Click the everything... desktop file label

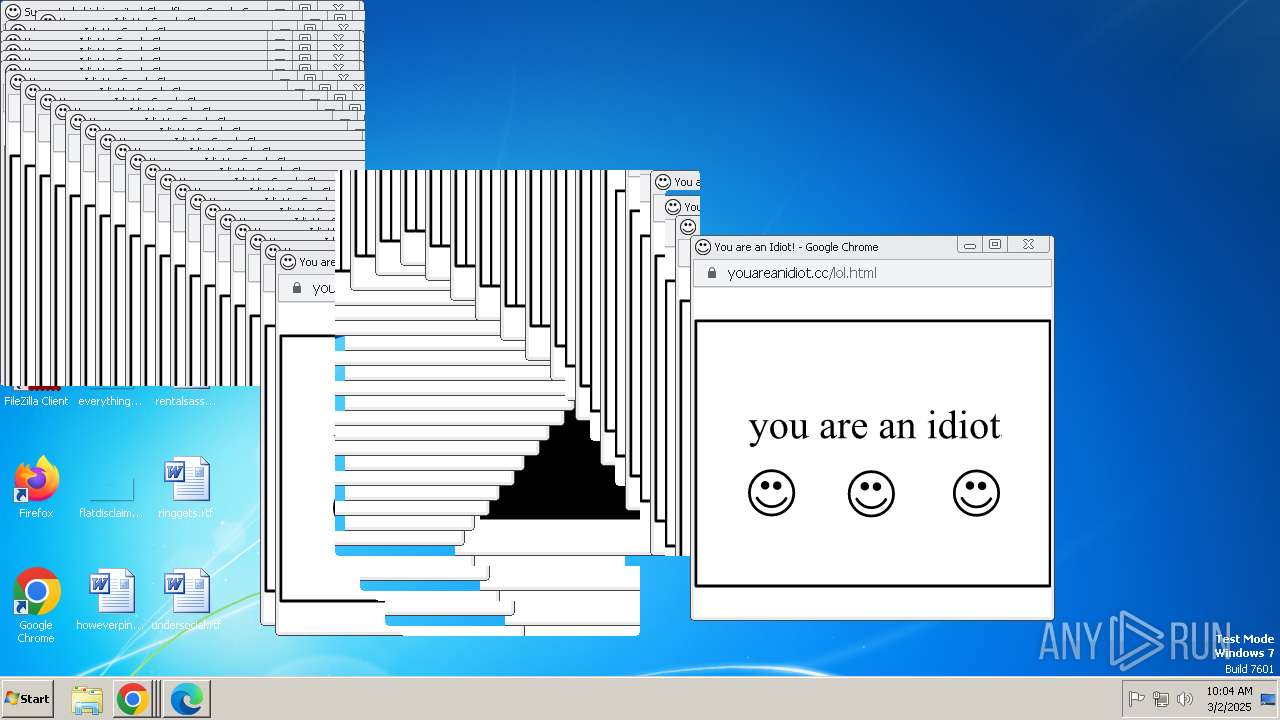[x=111, y=401]
